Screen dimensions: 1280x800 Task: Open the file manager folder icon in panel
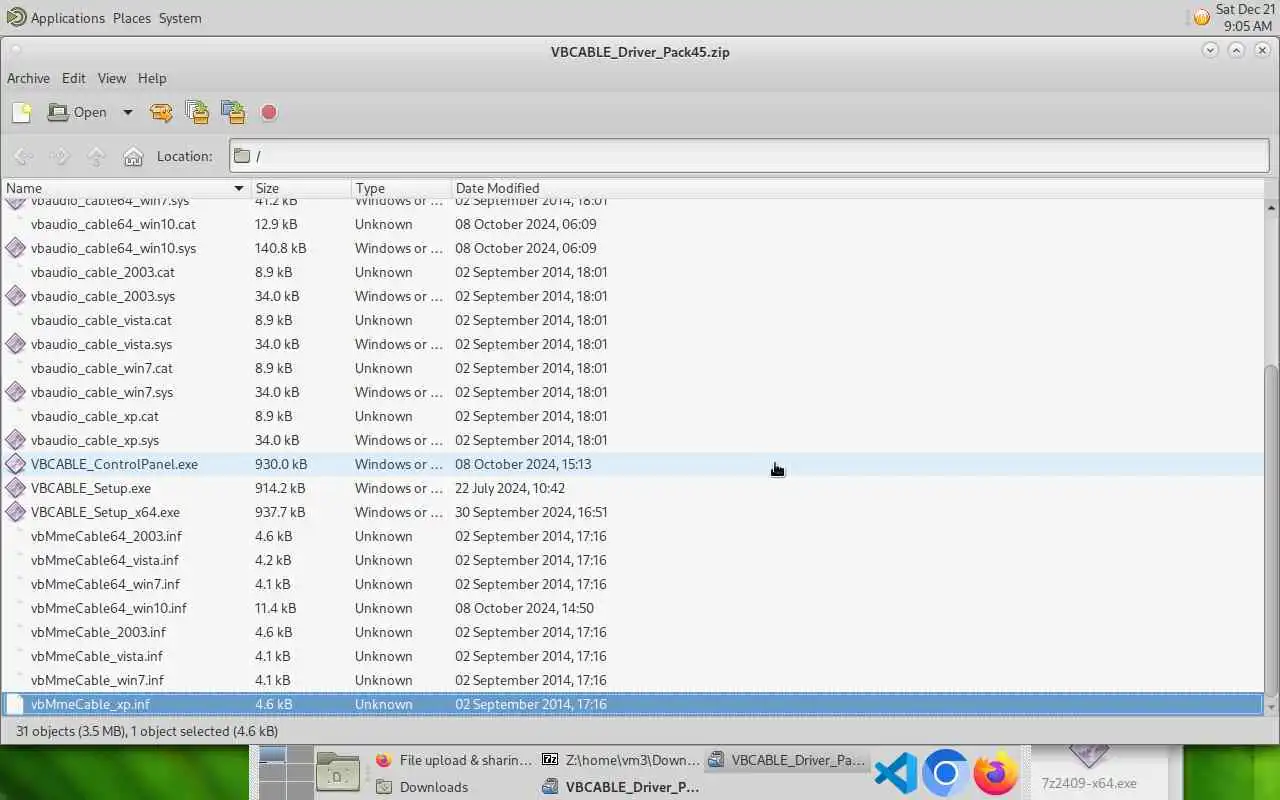click(x=338, y=773)
